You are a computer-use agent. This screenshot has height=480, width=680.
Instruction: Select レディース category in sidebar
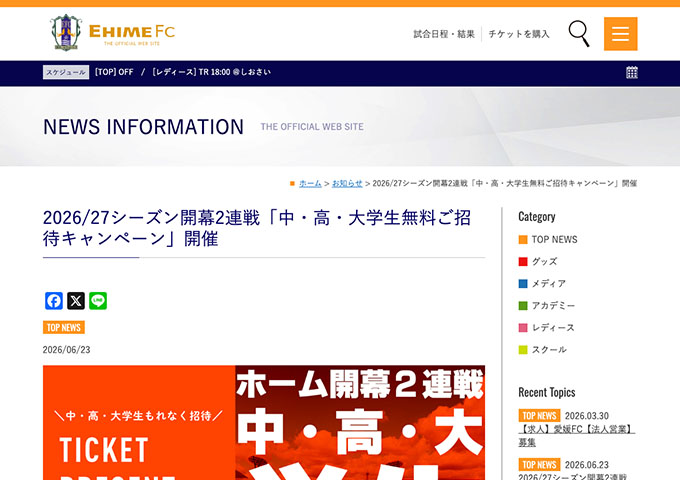coord(553,328)
